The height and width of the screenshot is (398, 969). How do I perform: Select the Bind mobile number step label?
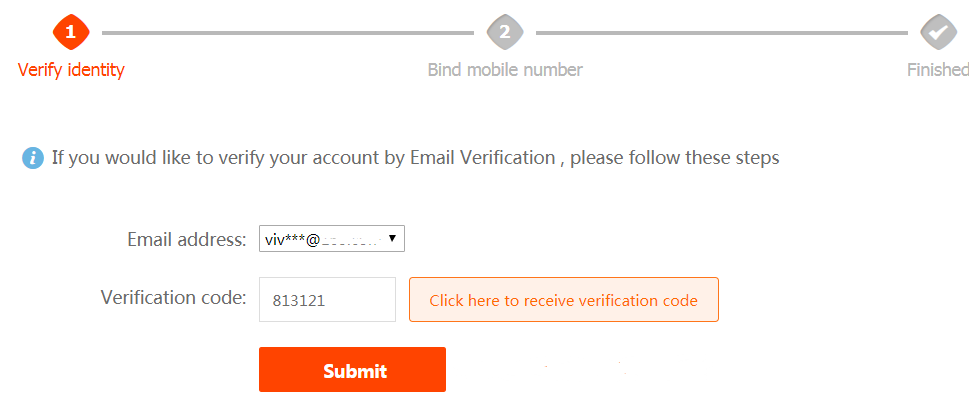(x=505, y=70)
